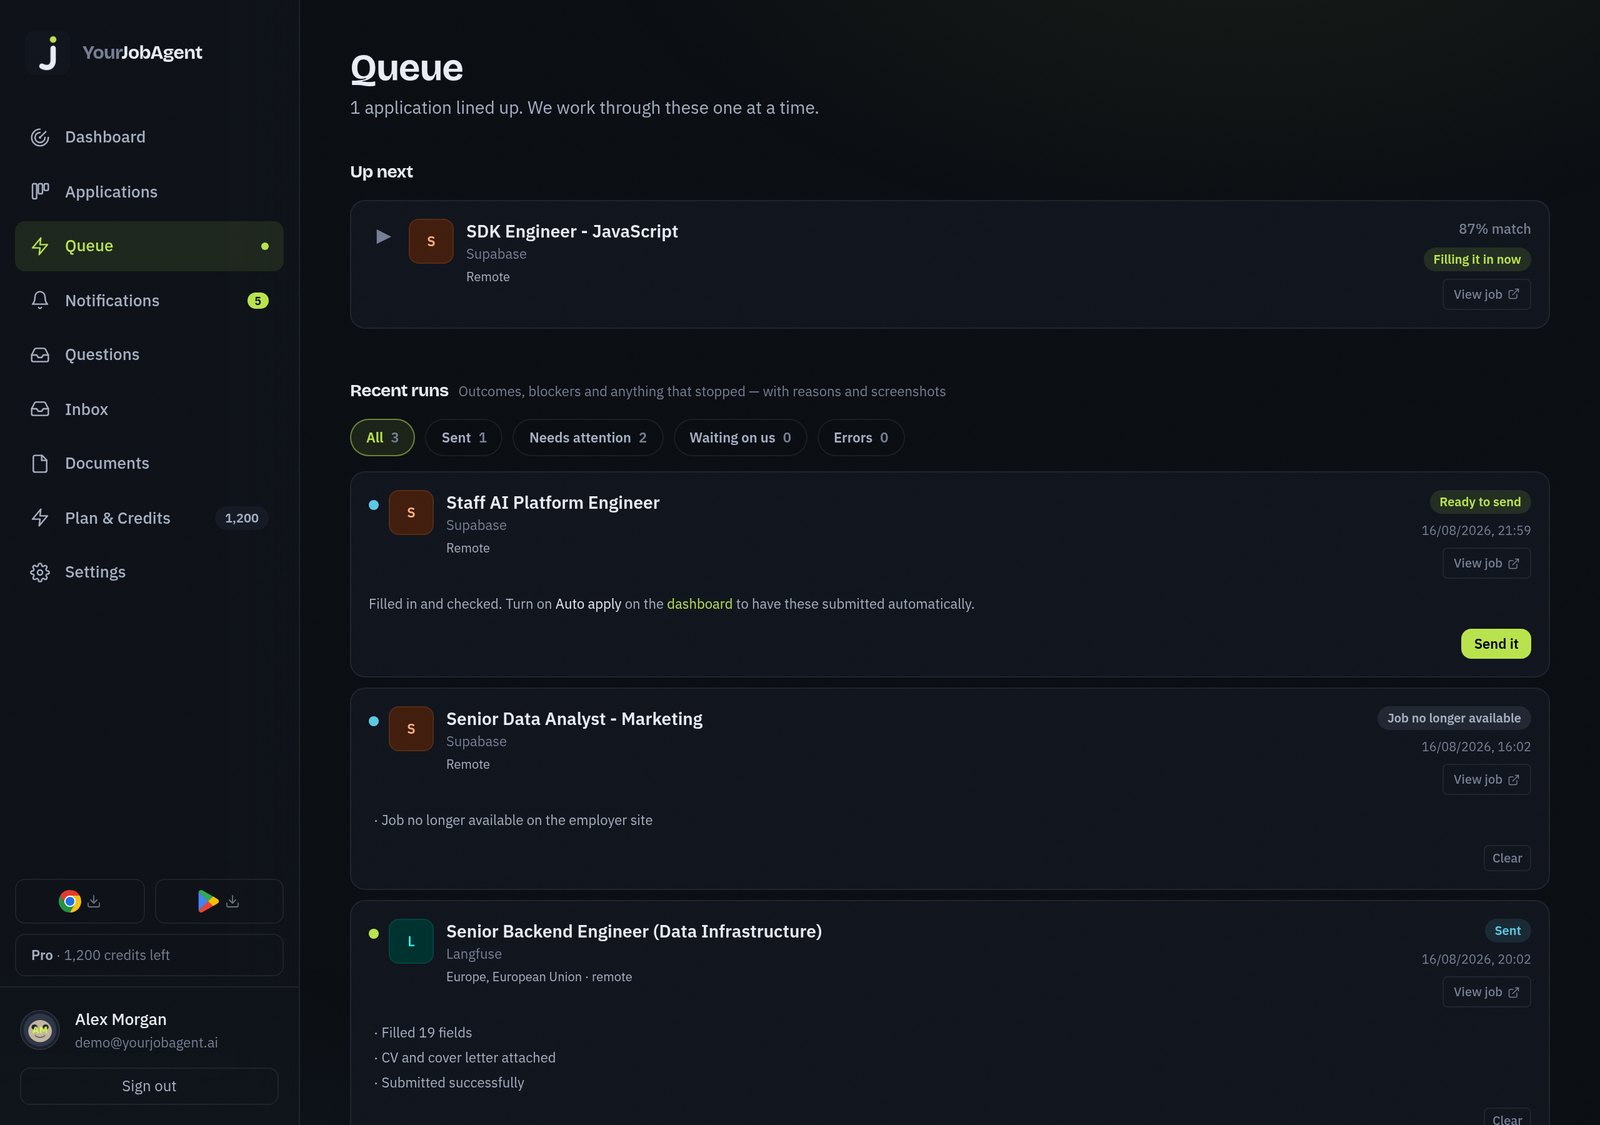Clear the Senior Data Analyst run
1600x1125 pixels.
(x=1507, y=858)
